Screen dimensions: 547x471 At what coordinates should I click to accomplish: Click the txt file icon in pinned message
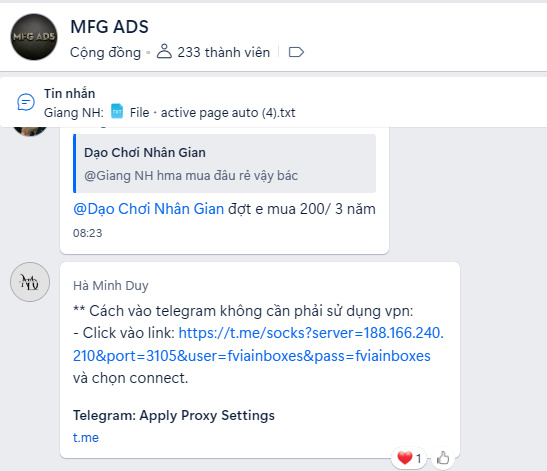117,112
